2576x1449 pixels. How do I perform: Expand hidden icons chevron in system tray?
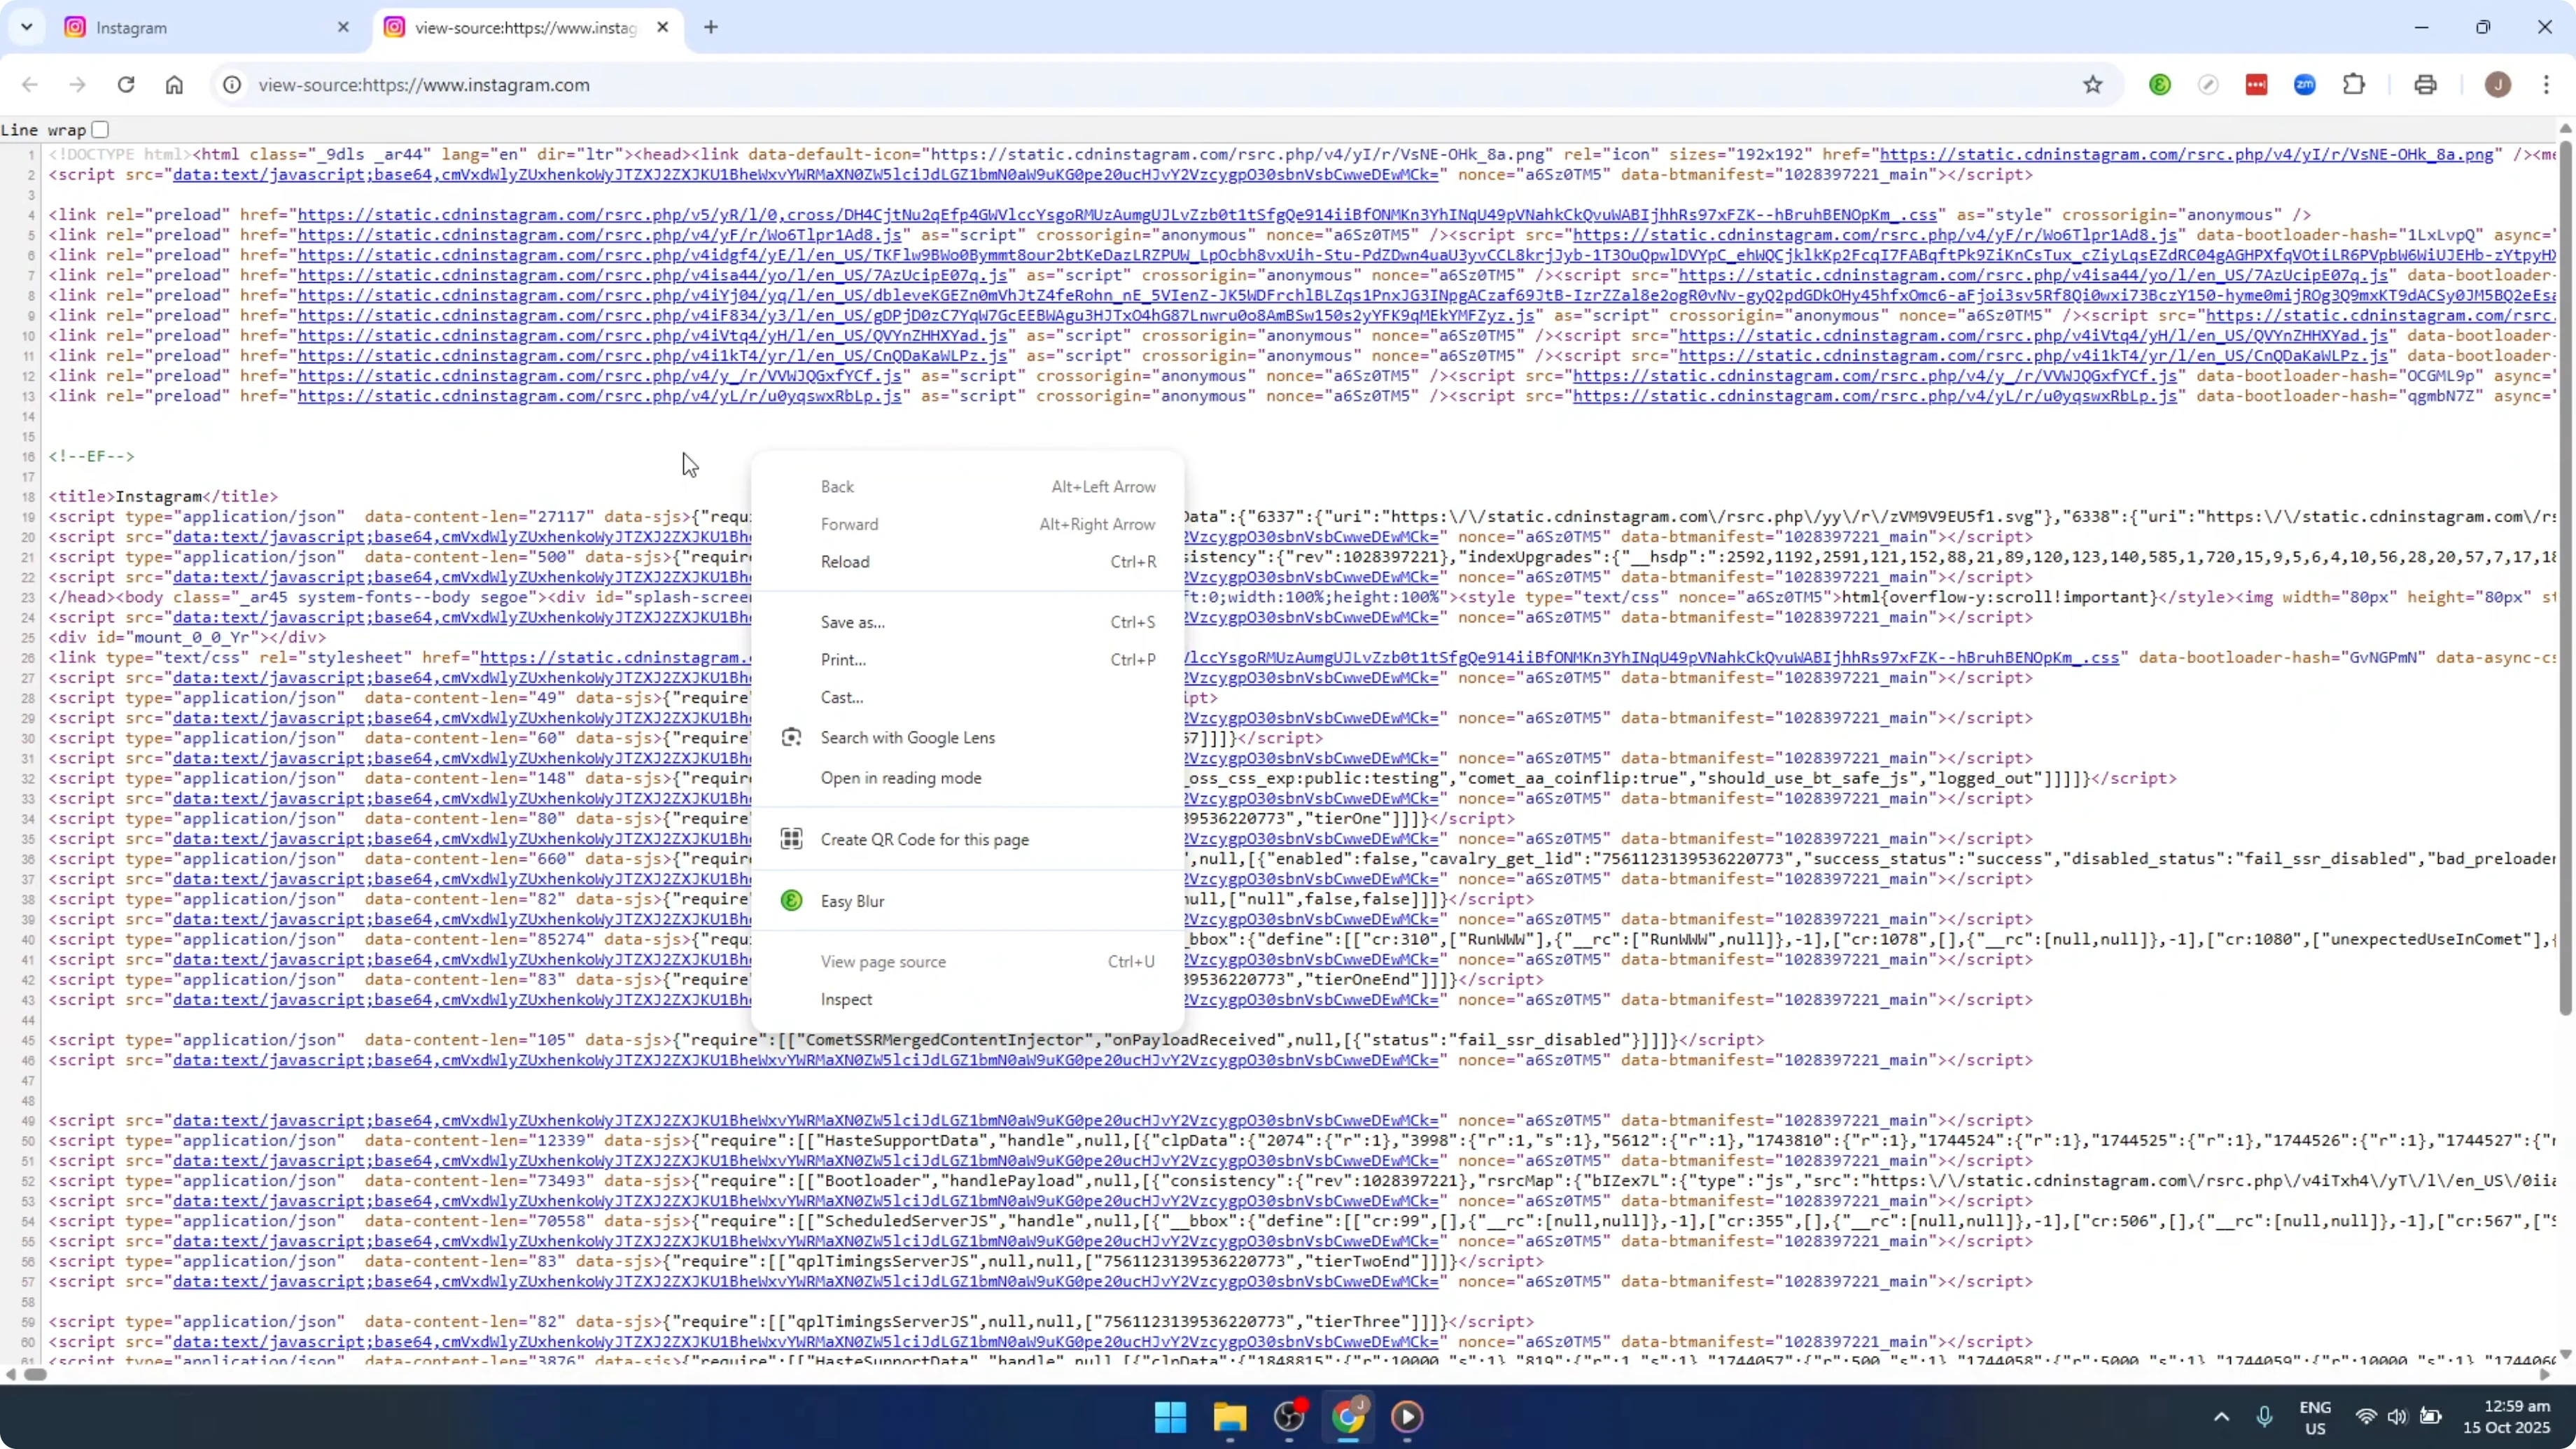(x=2220, y=1416)
